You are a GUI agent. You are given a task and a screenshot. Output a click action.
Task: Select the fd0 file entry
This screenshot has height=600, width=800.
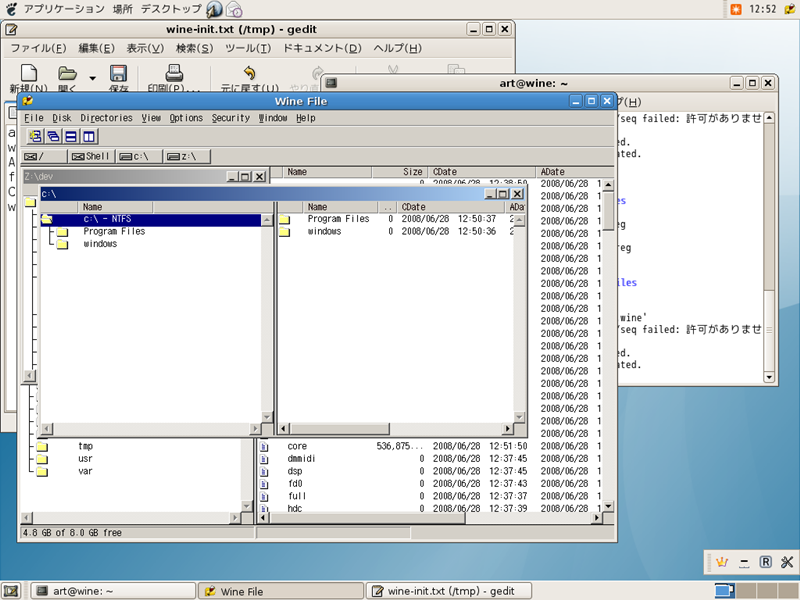295,484
